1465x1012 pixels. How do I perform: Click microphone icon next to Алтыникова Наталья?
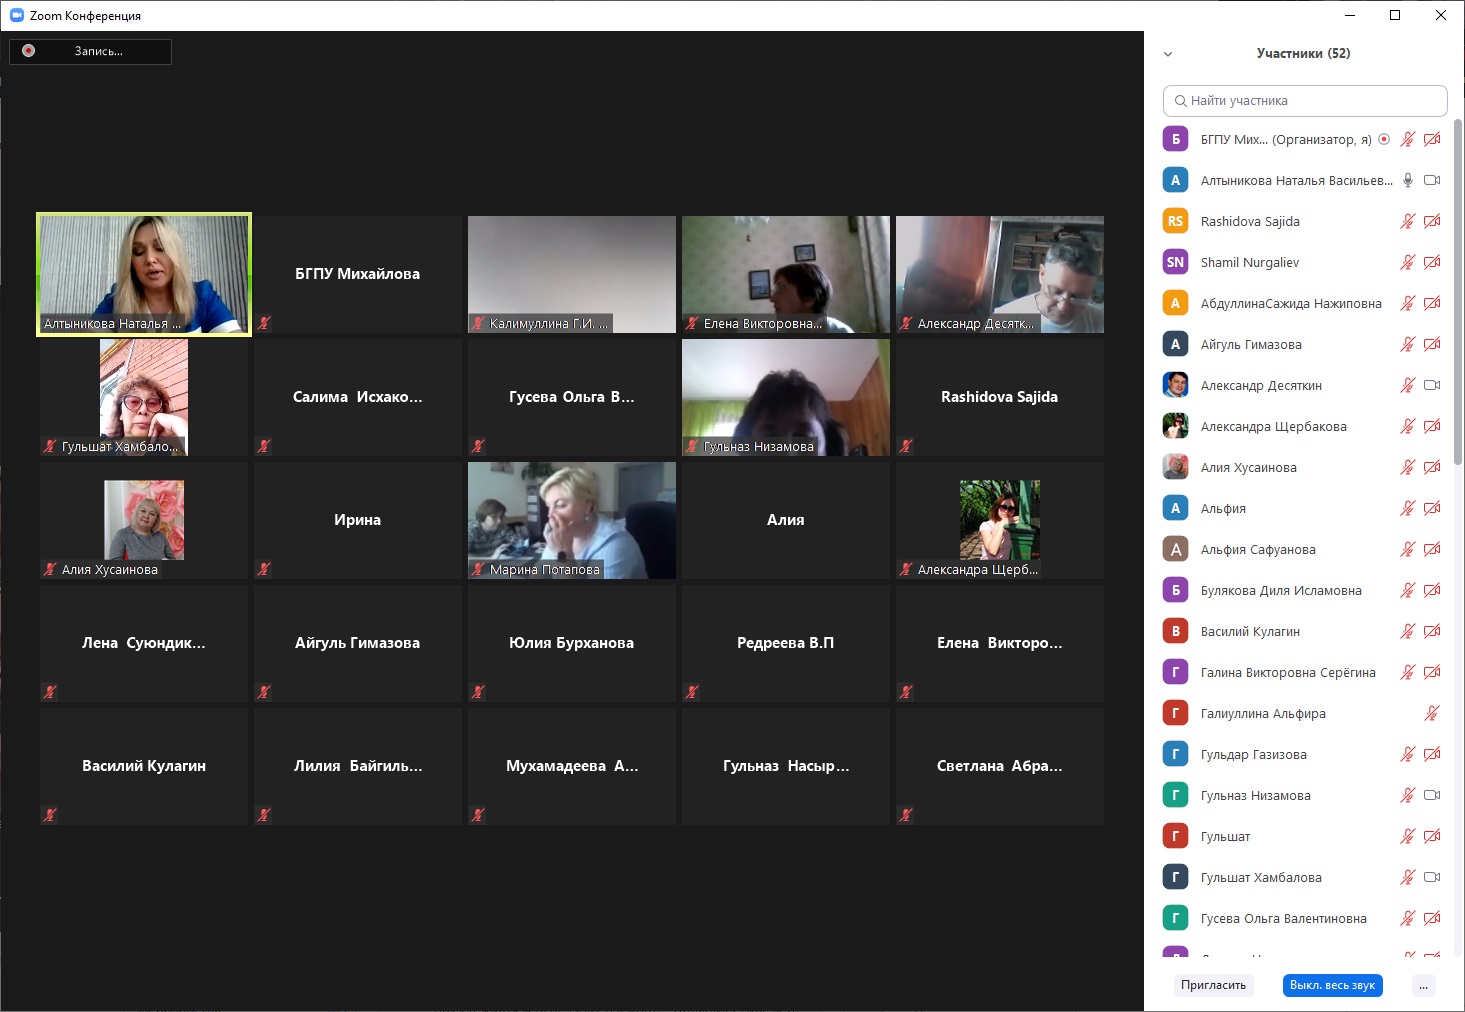(x=1407, y=180)
